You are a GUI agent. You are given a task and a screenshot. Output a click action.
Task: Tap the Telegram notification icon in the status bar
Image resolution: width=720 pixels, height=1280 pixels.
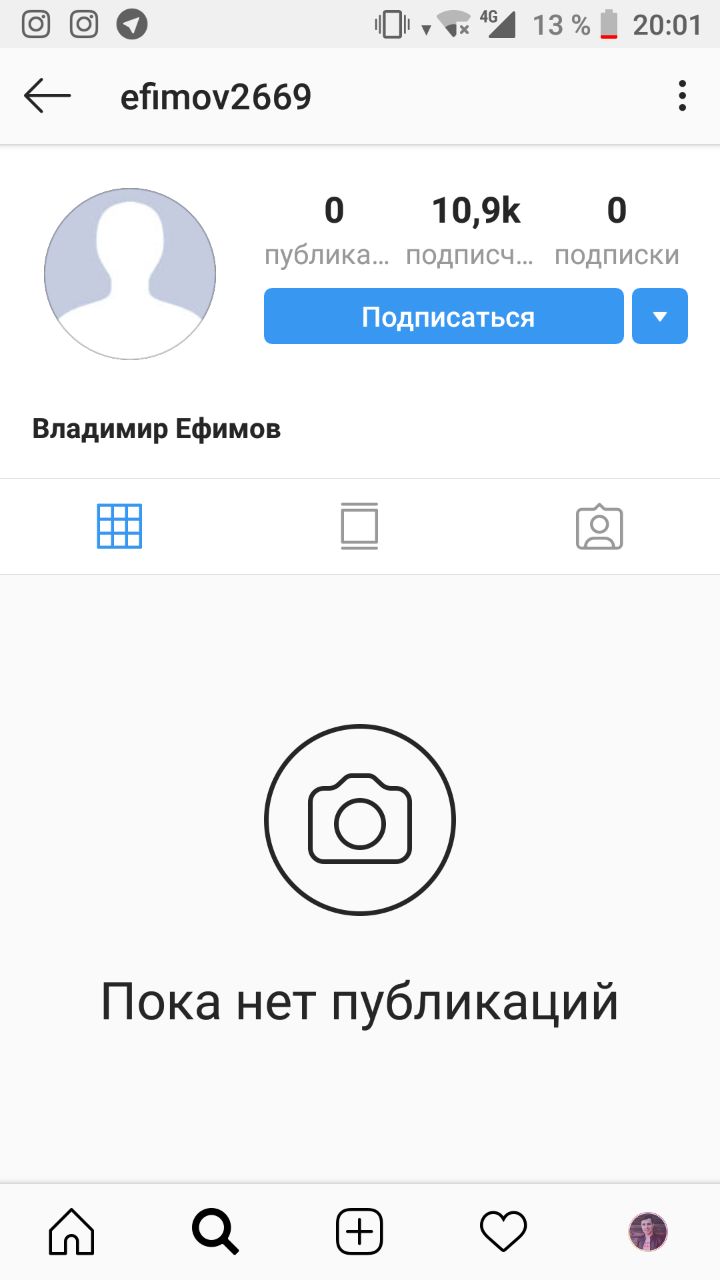pyautogui.click(x=132, y=24)
